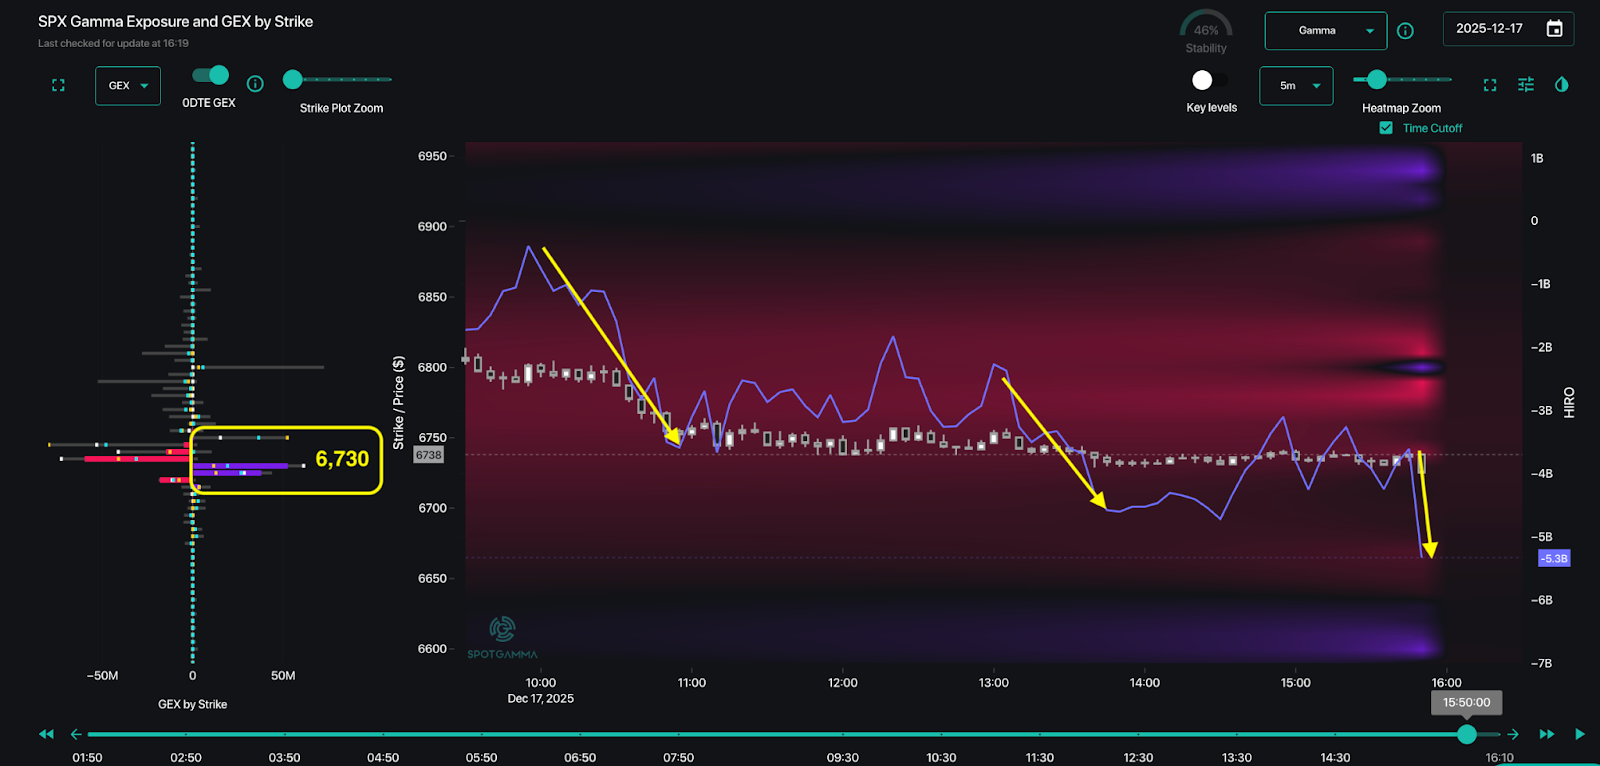The height and width of the screenshot is (766, 1600).
Task: Click the 6800 strike axis label
Action: (x=432, y=367)
